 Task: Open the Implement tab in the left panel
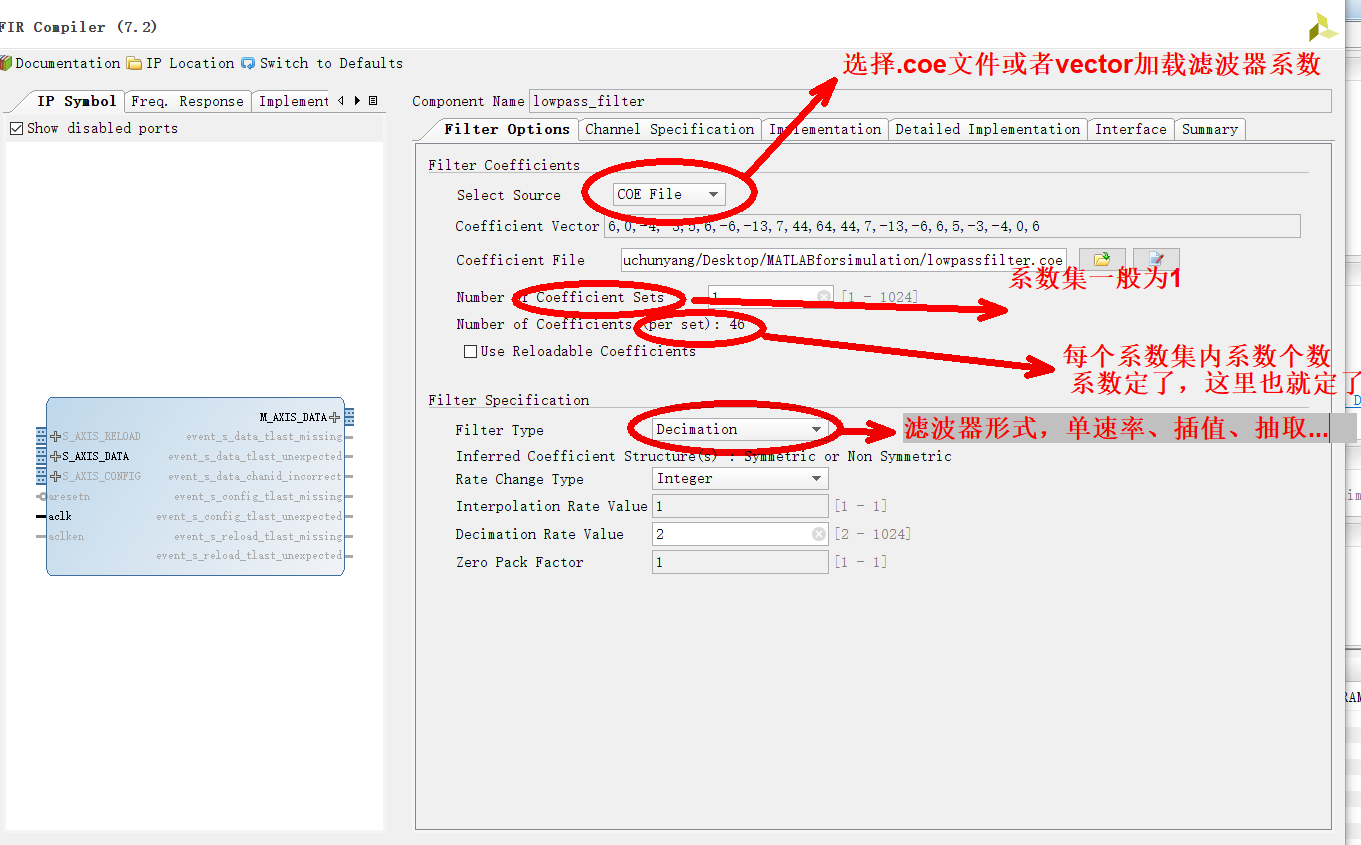click(x=293, y=101)
